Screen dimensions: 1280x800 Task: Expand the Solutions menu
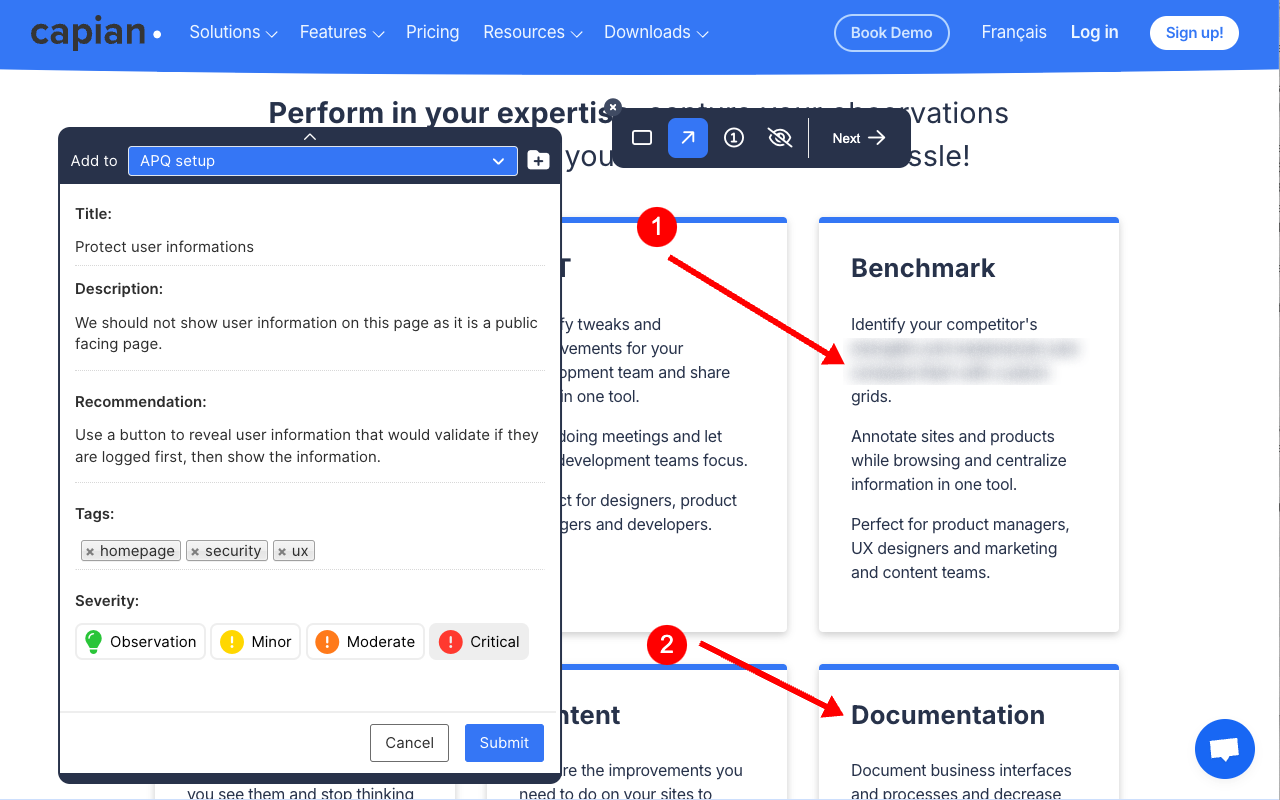[x=233, y=32]
